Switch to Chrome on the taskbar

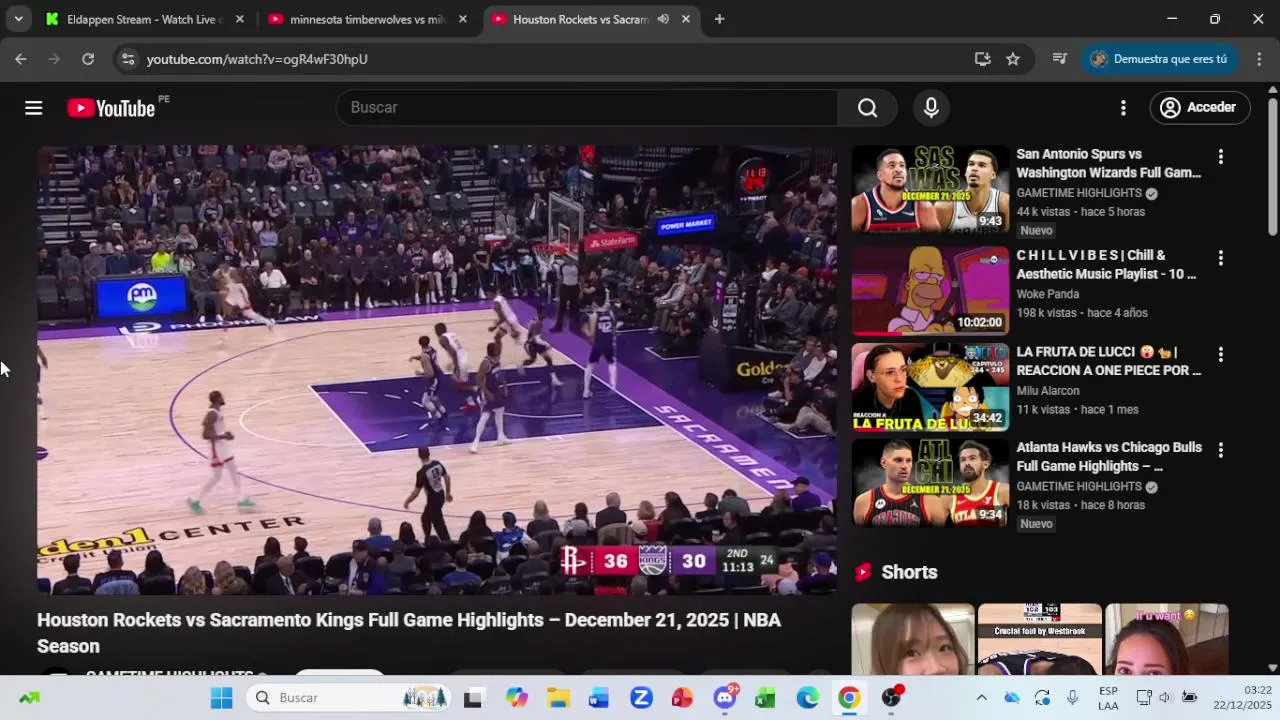[x=849, y=698]
